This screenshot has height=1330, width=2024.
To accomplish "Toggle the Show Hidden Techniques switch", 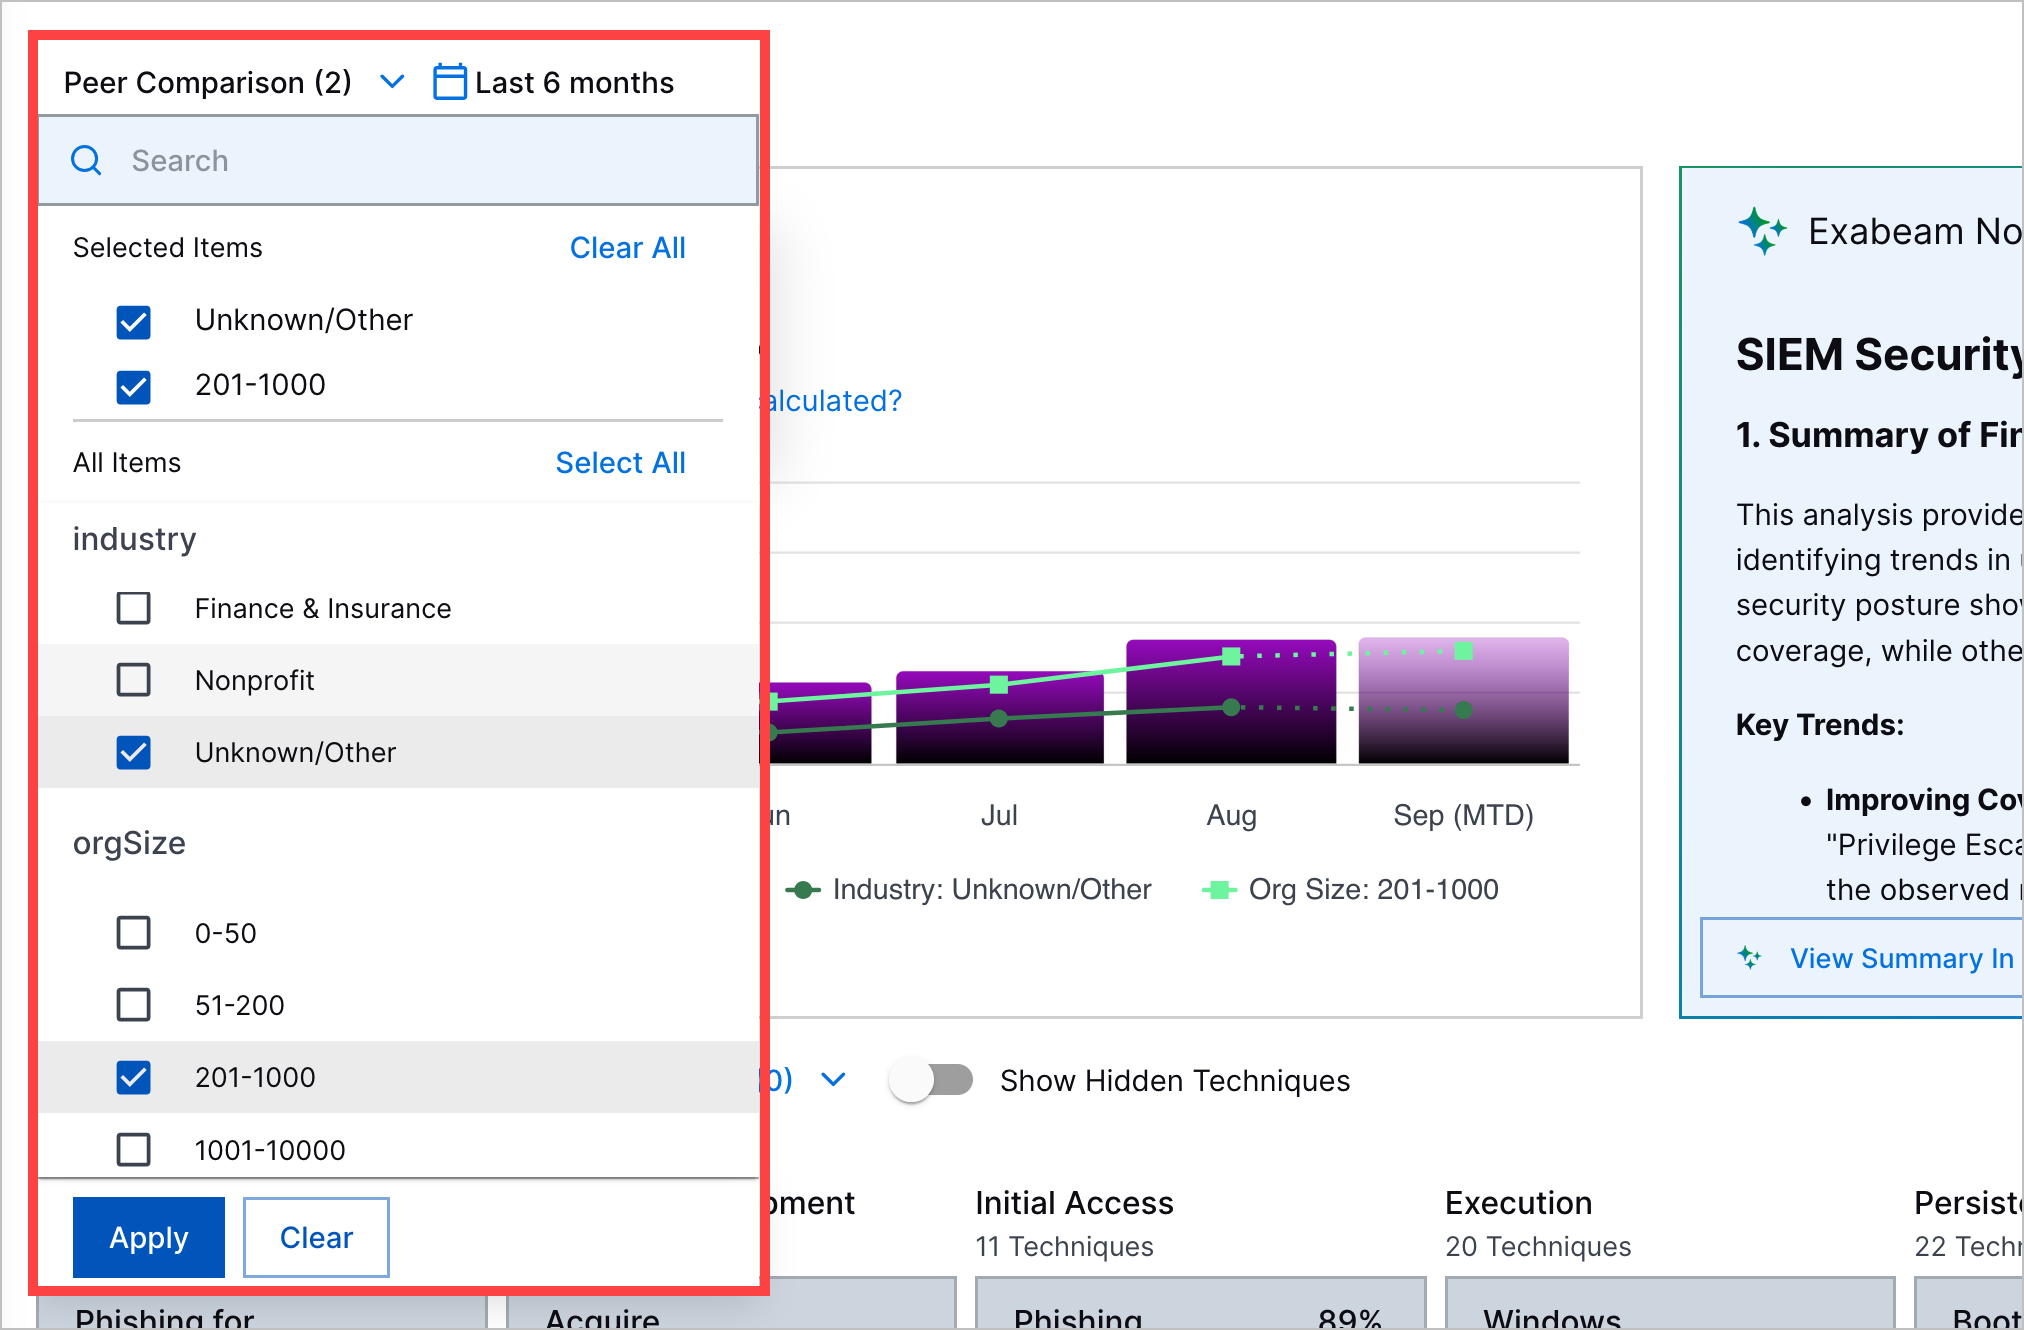I will 931,1080.
